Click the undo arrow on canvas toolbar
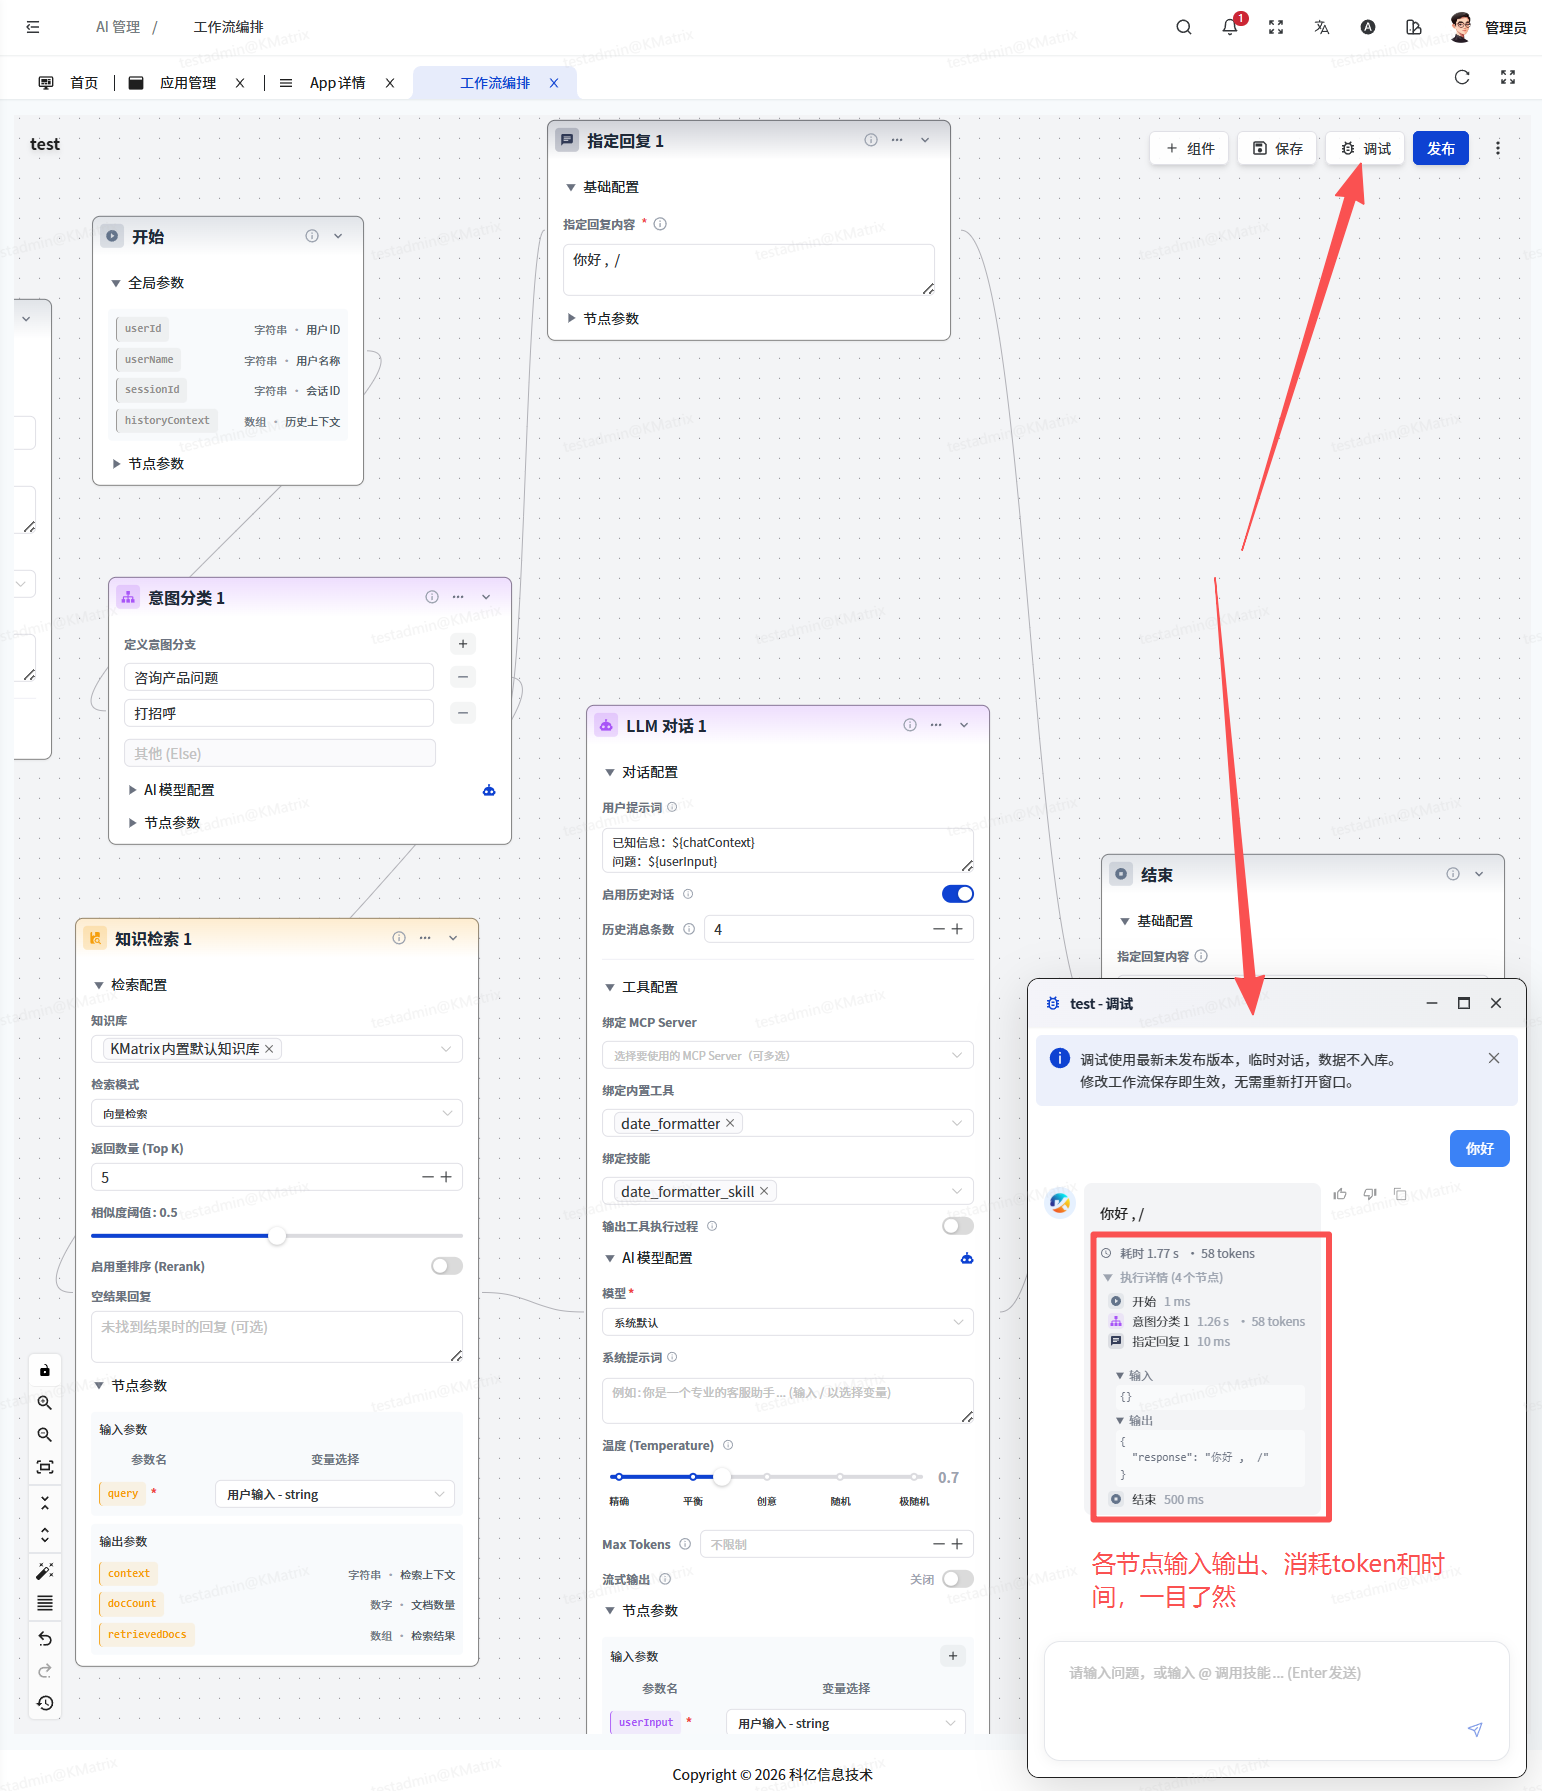The height and width of the screenshot is (1791, 1542). 45,1639
